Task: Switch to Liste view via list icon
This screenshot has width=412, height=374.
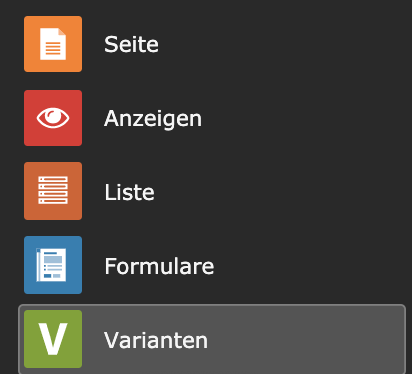Action: [x=53, y=191]
